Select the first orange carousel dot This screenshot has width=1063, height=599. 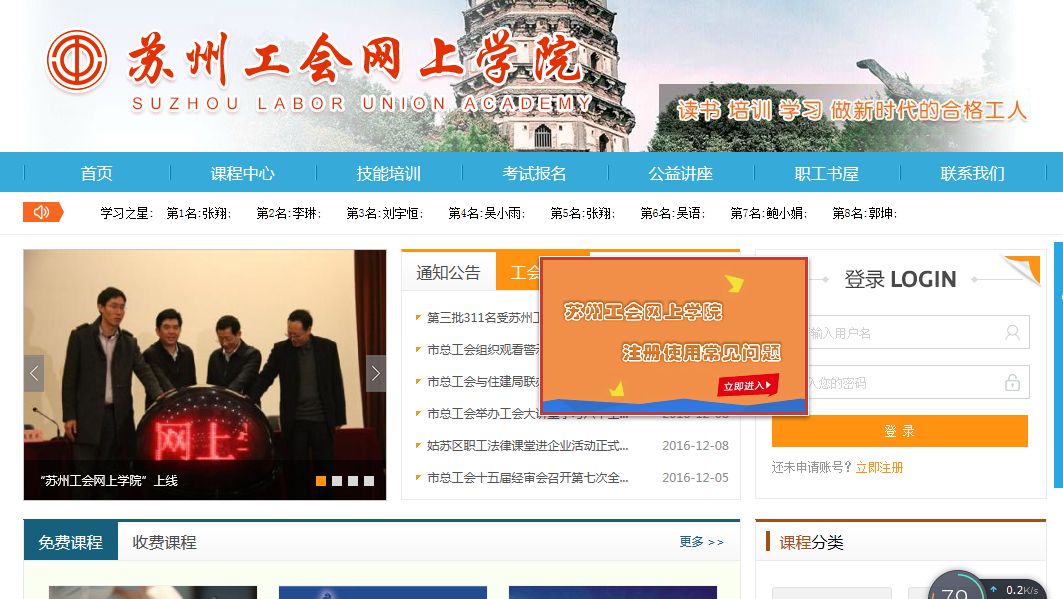pos(321,481)
